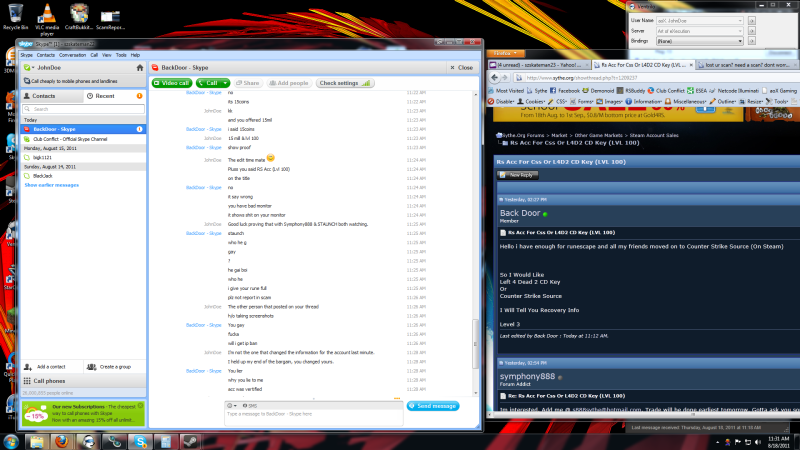The height and width of the screenshot is (450, 800).
Task: Open the Tools menu in Skype
Action: [x=121, y=55]
